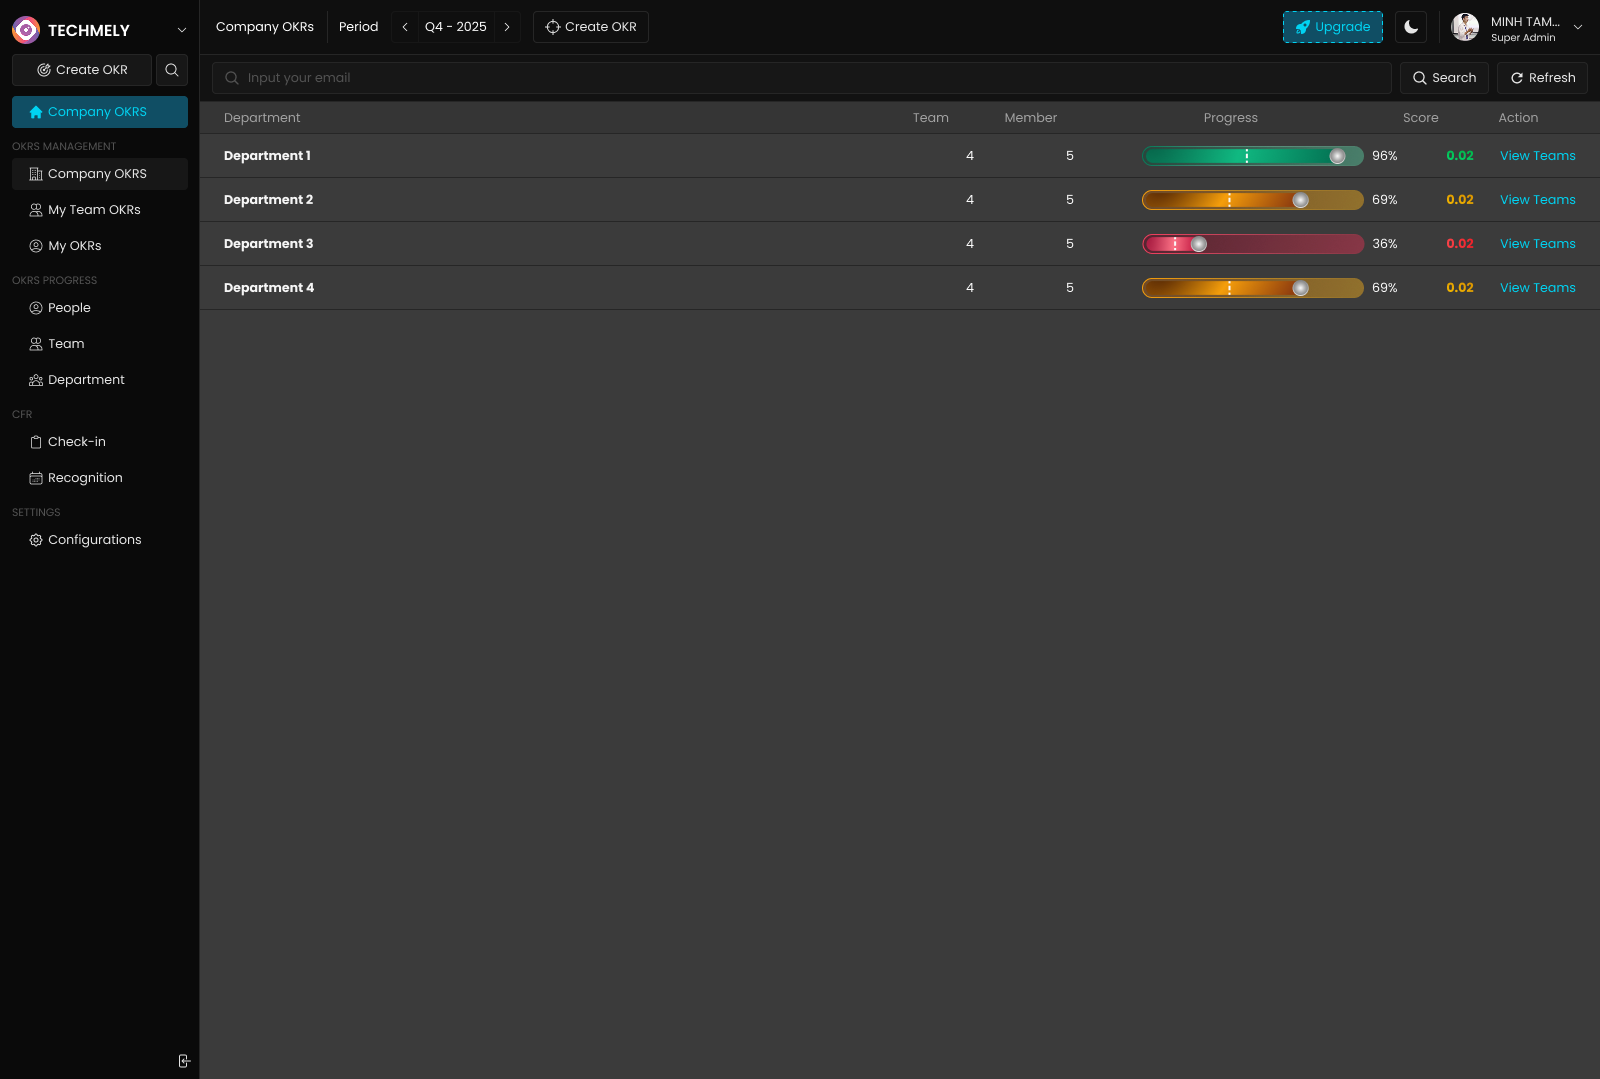
Task: Open Check-in under CFR
Action: coord(100,442)
